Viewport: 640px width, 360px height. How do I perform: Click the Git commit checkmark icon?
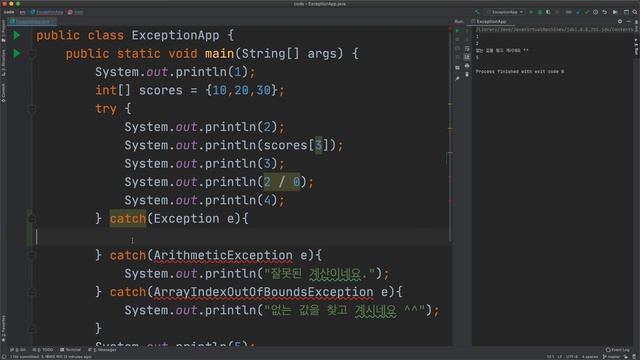tap(587, 12)
